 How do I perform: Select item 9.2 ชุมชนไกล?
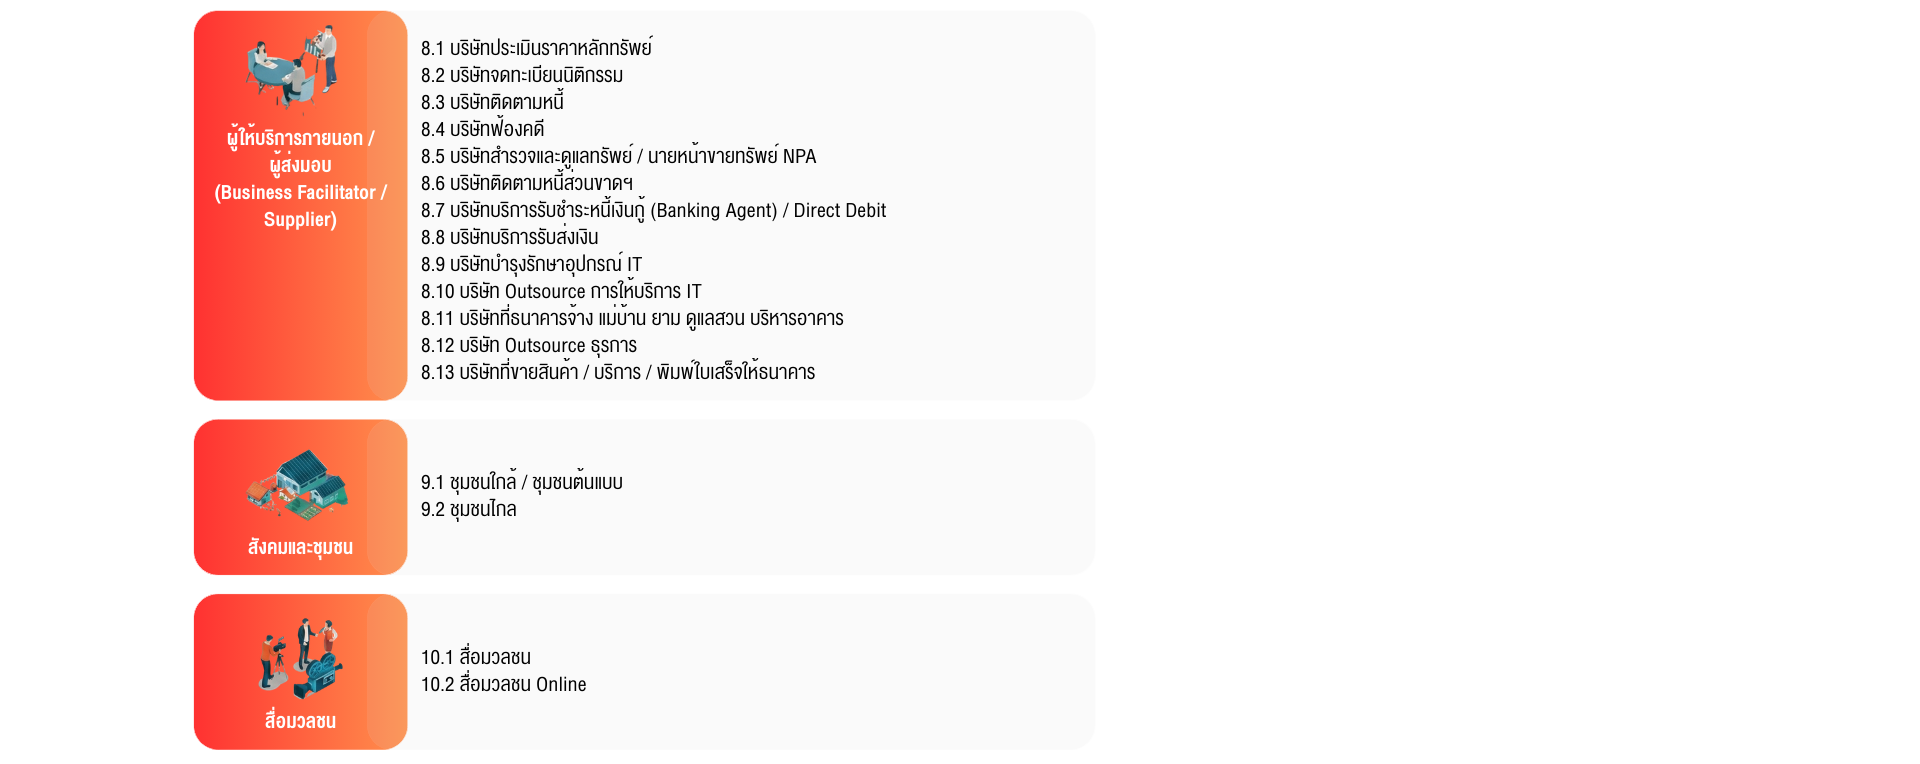click(x=468, y=509)
